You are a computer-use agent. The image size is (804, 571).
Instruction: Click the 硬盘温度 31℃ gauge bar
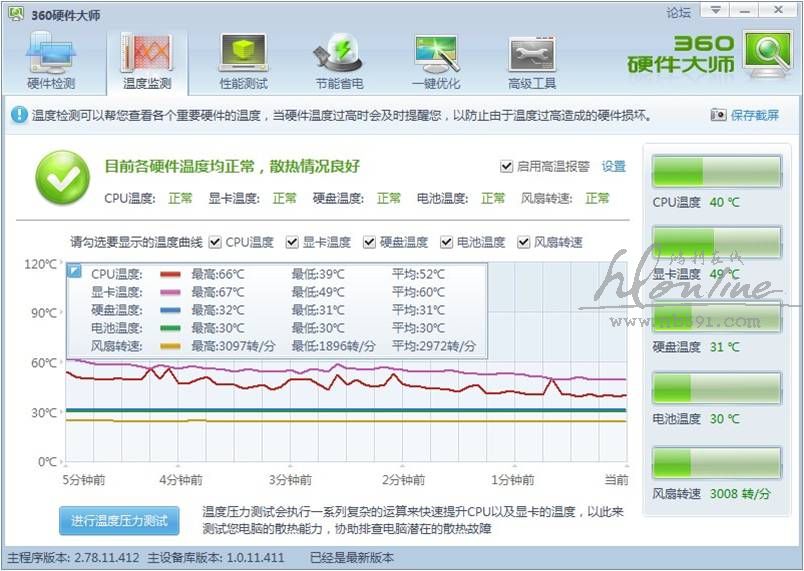coord(716,316)
